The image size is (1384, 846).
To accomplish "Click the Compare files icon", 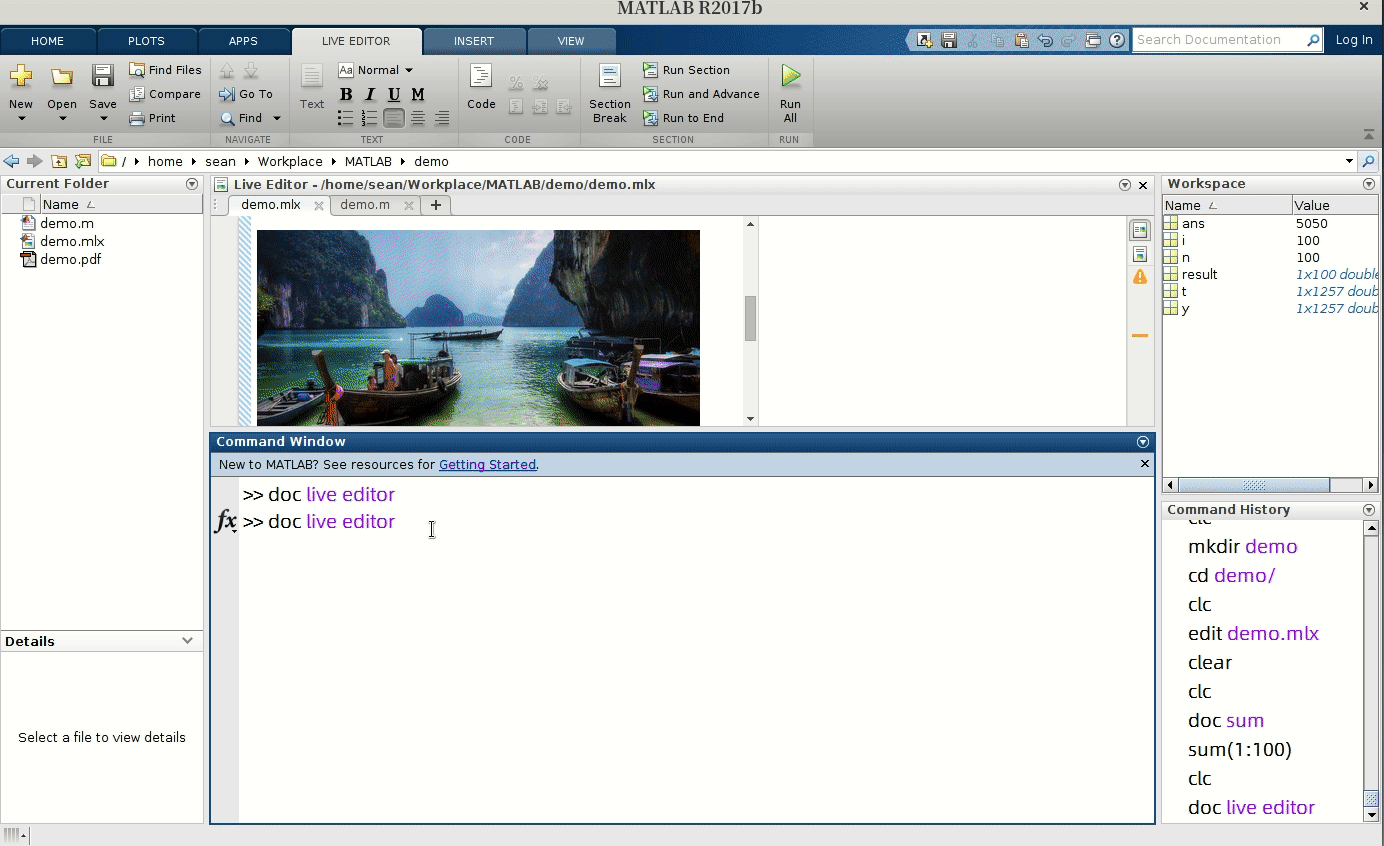I will point(137,94).
